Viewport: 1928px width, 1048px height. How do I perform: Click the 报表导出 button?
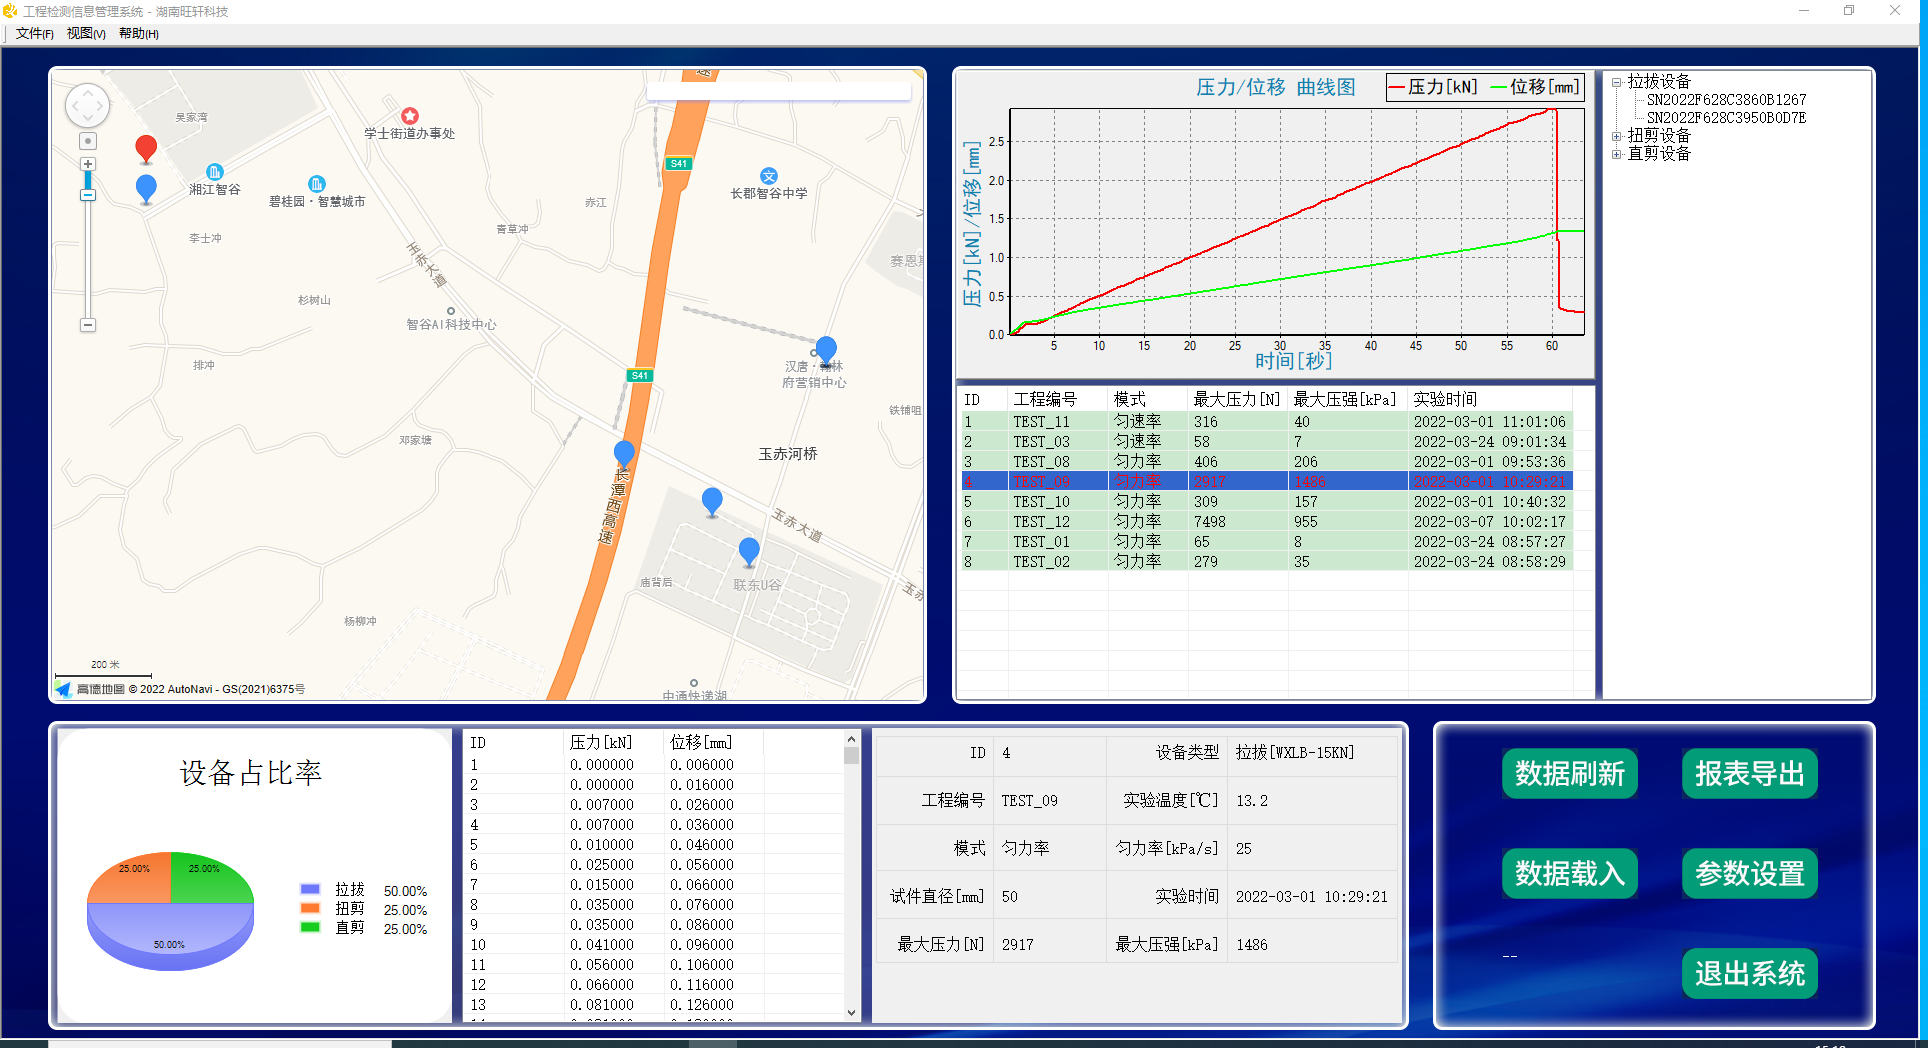tap(1749, 773)
